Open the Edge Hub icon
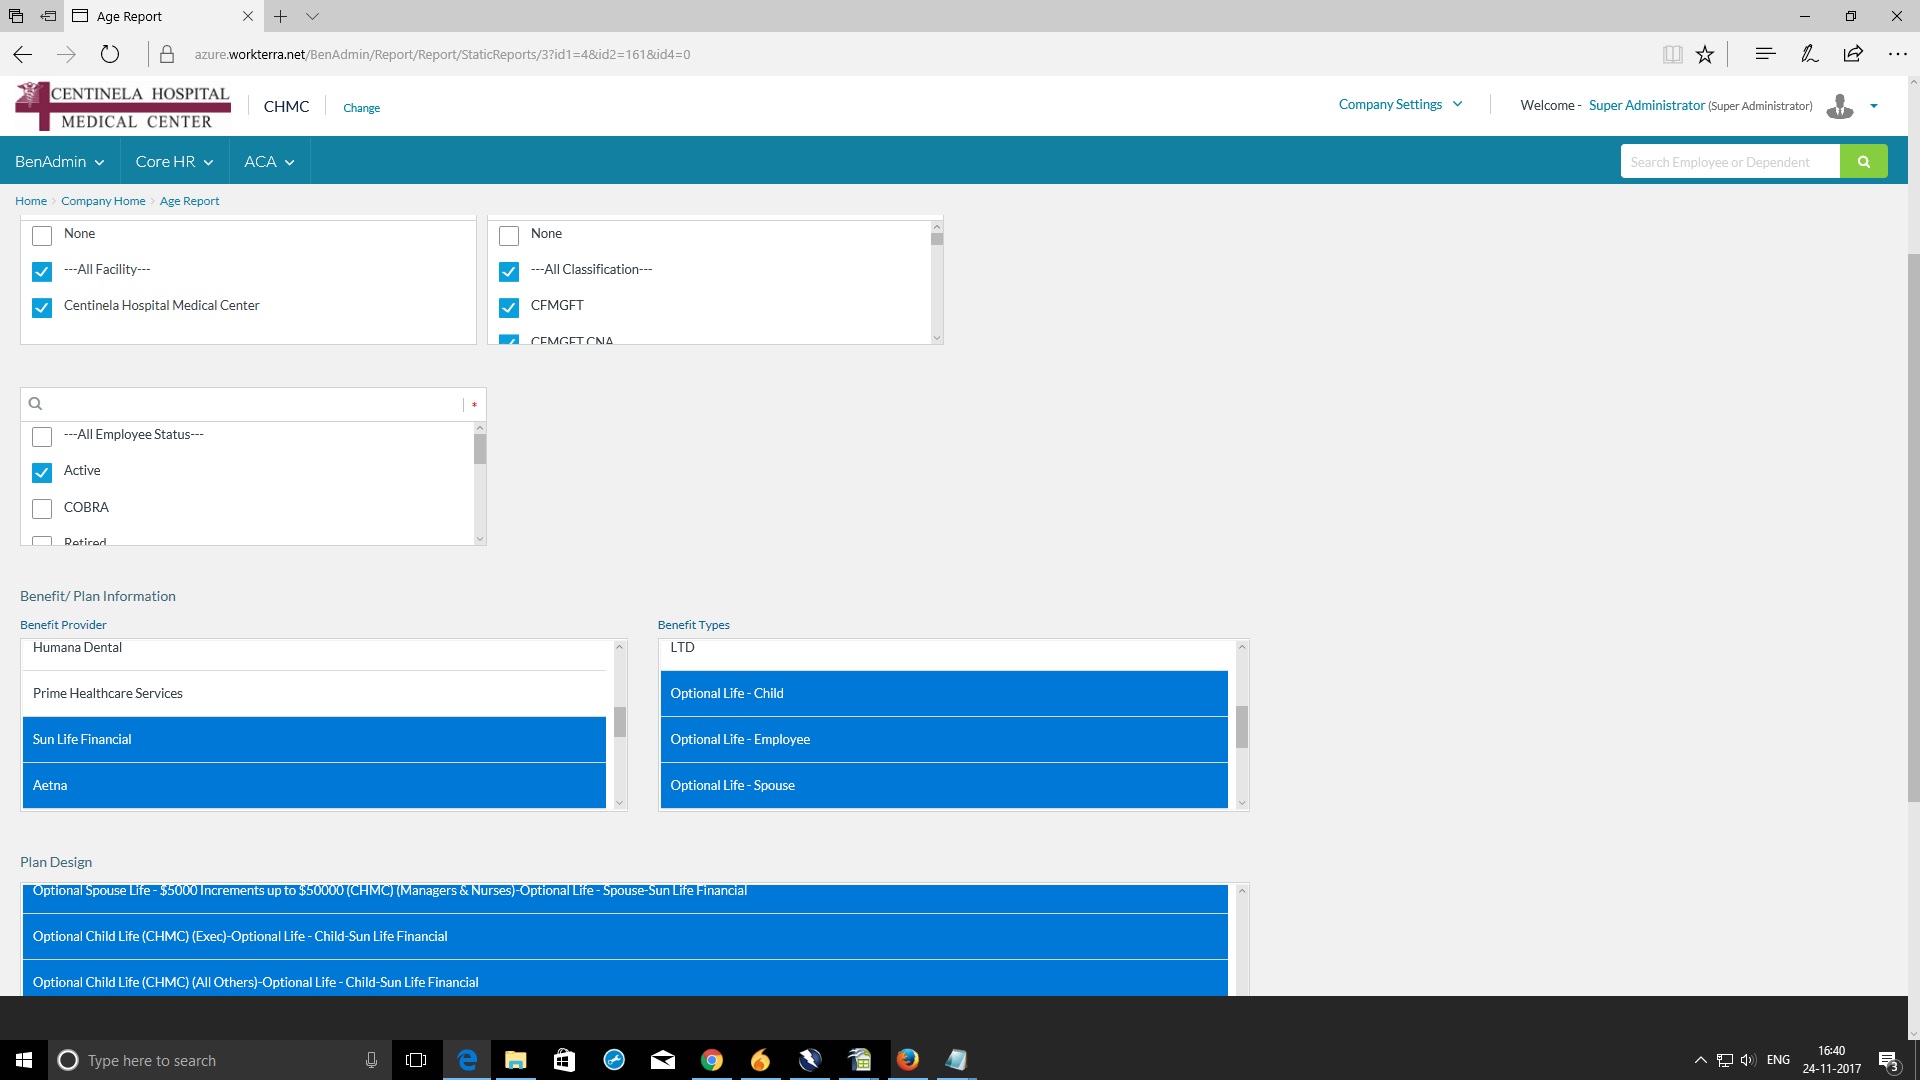This screenshot has width=1920, height=1080. point(1765,54)
